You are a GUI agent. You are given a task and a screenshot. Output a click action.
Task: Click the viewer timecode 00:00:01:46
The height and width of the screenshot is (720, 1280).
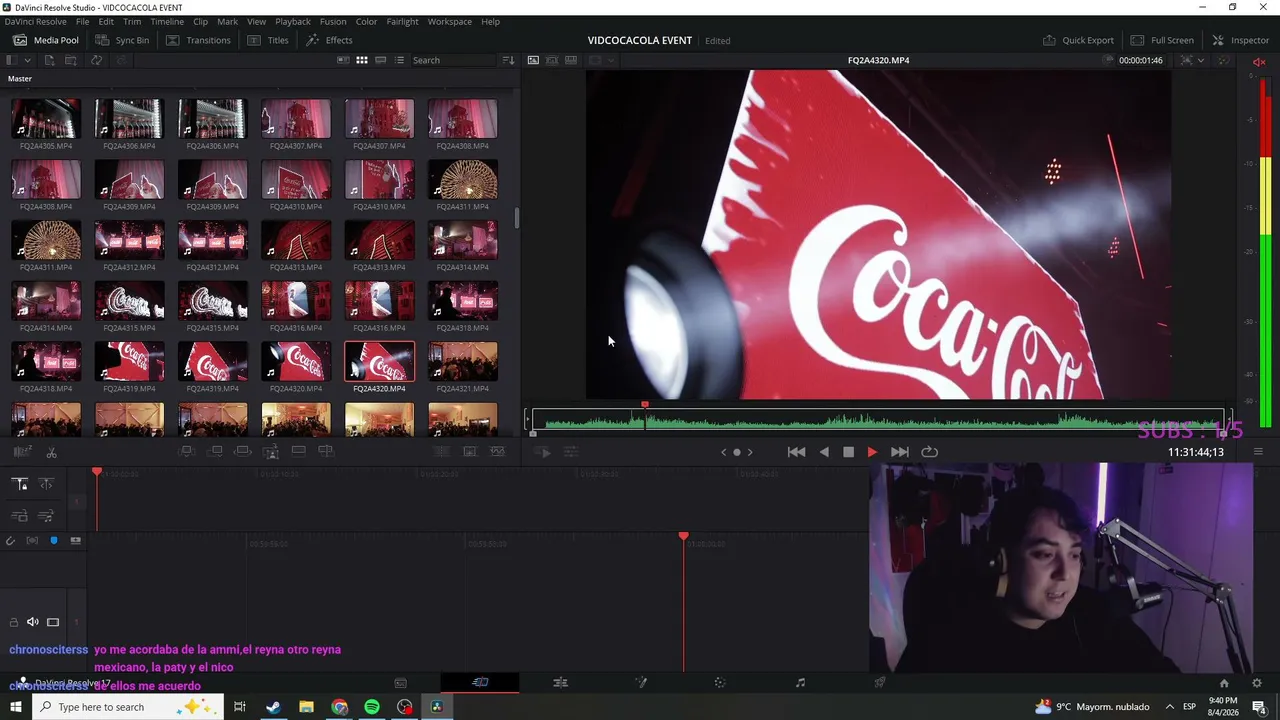point(1140,61)
